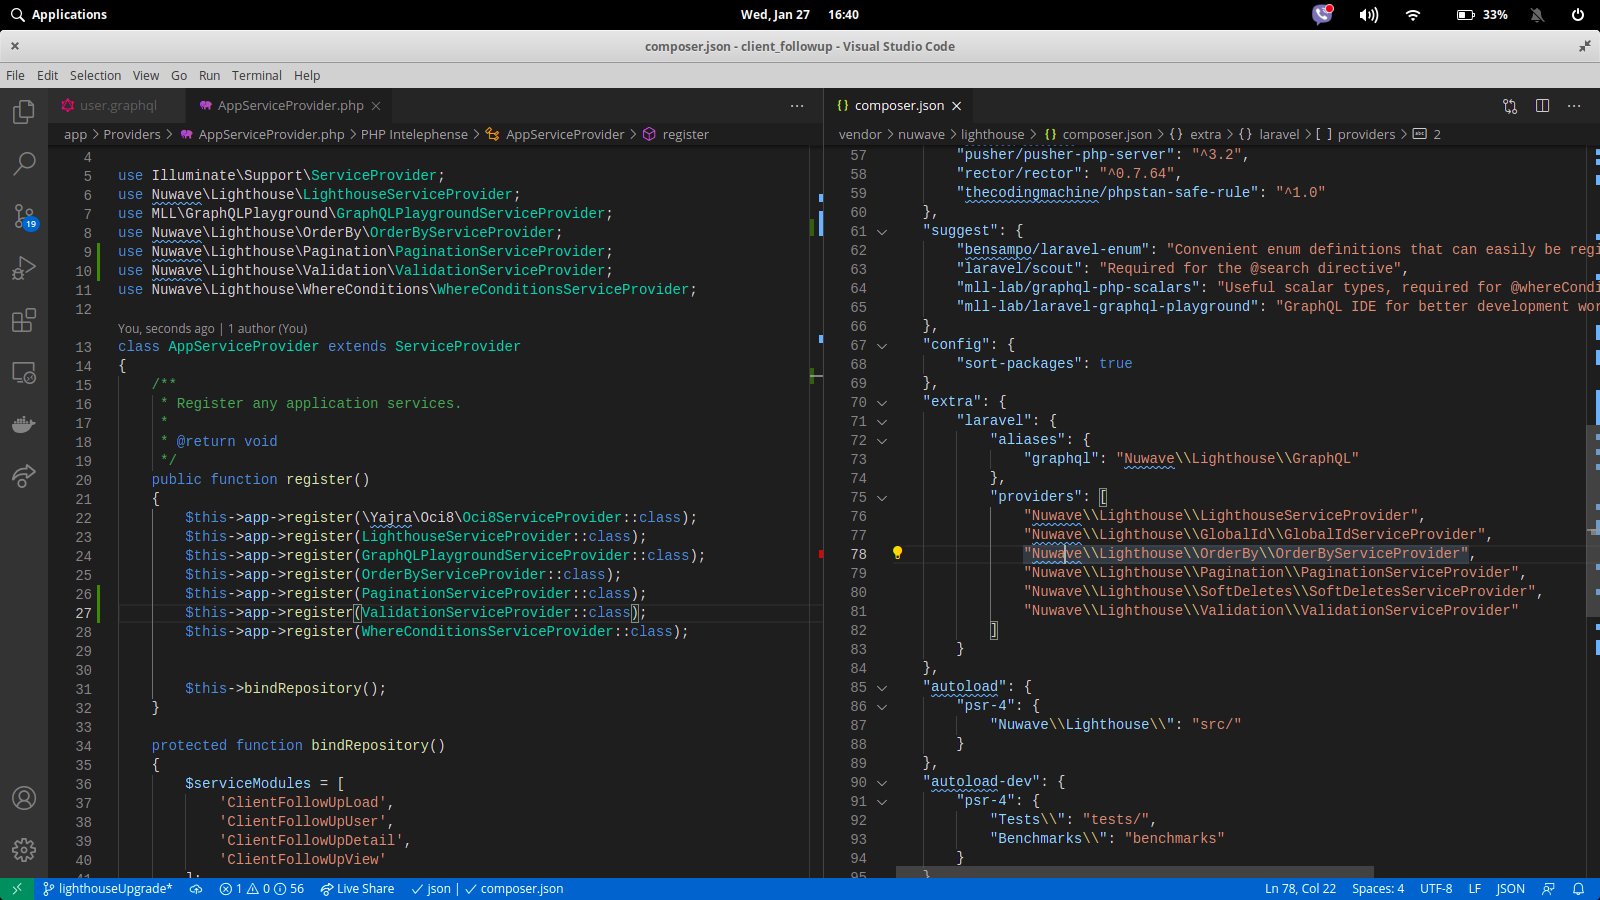Collapse the "autoload-dev" block at line 90
The height and width of the screenshot is (900, 1600).
coord(882,782)
